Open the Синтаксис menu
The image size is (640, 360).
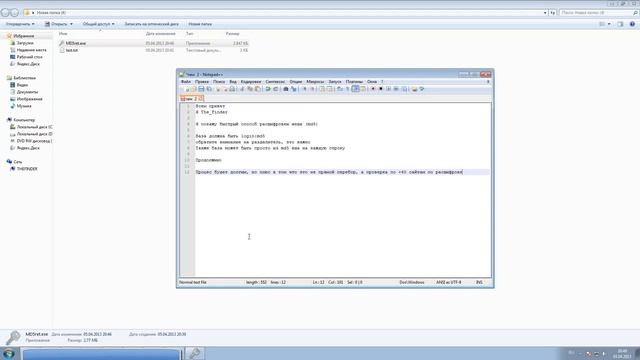pos(275,82)
